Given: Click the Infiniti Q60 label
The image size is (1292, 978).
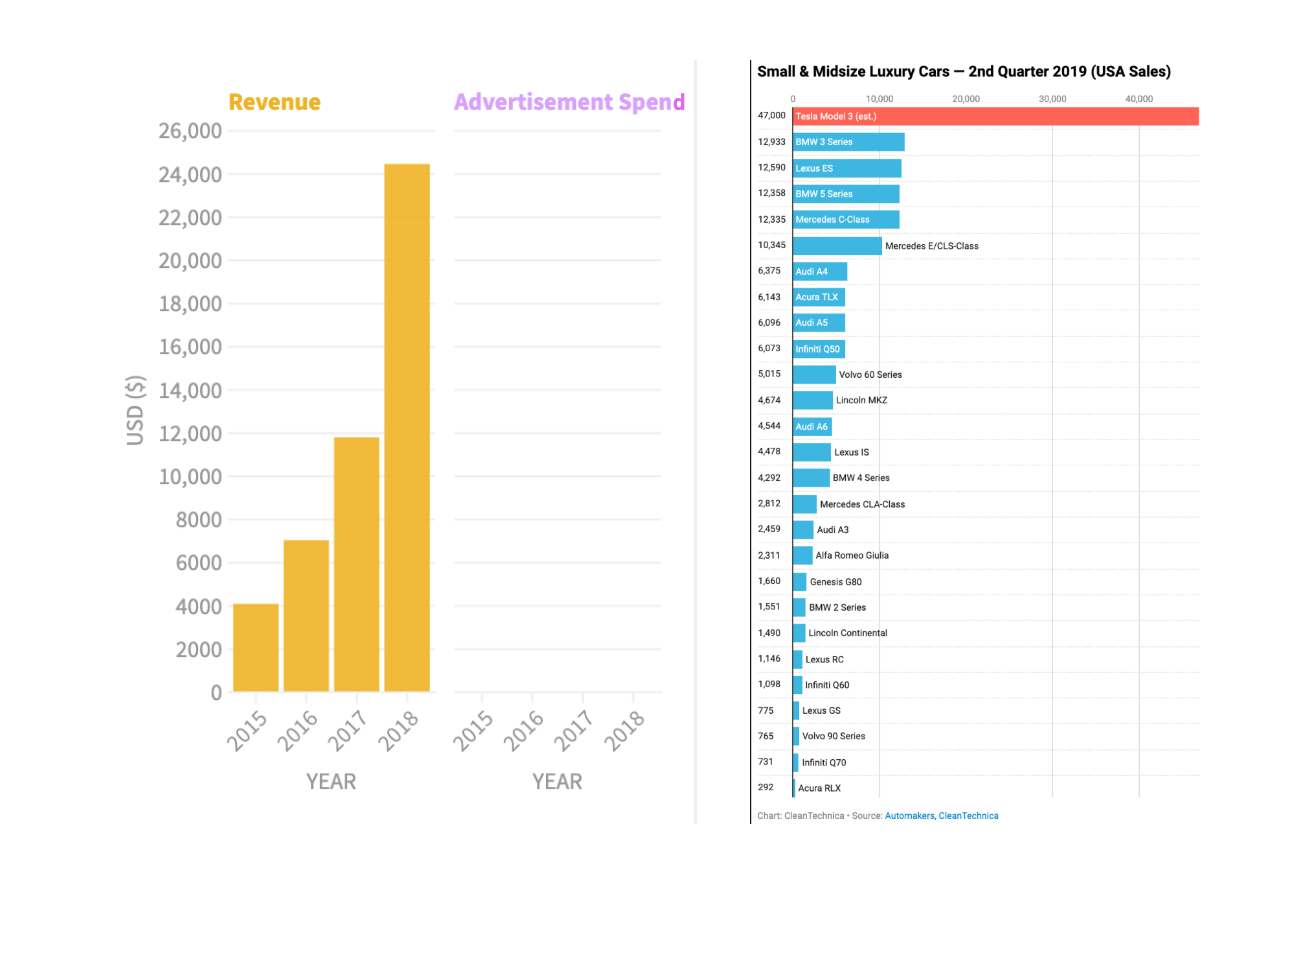Looking at the screenshot, I should 827,685.
